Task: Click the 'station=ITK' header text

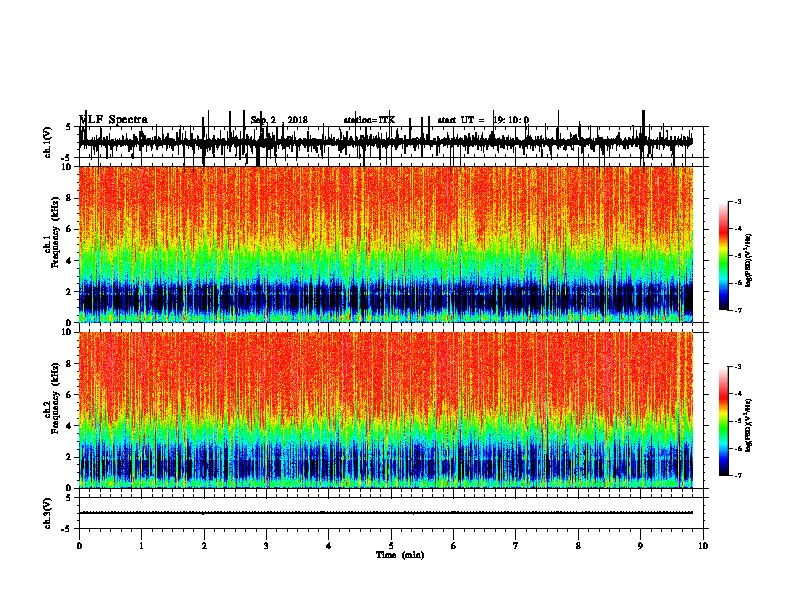Action: point(369,120)
